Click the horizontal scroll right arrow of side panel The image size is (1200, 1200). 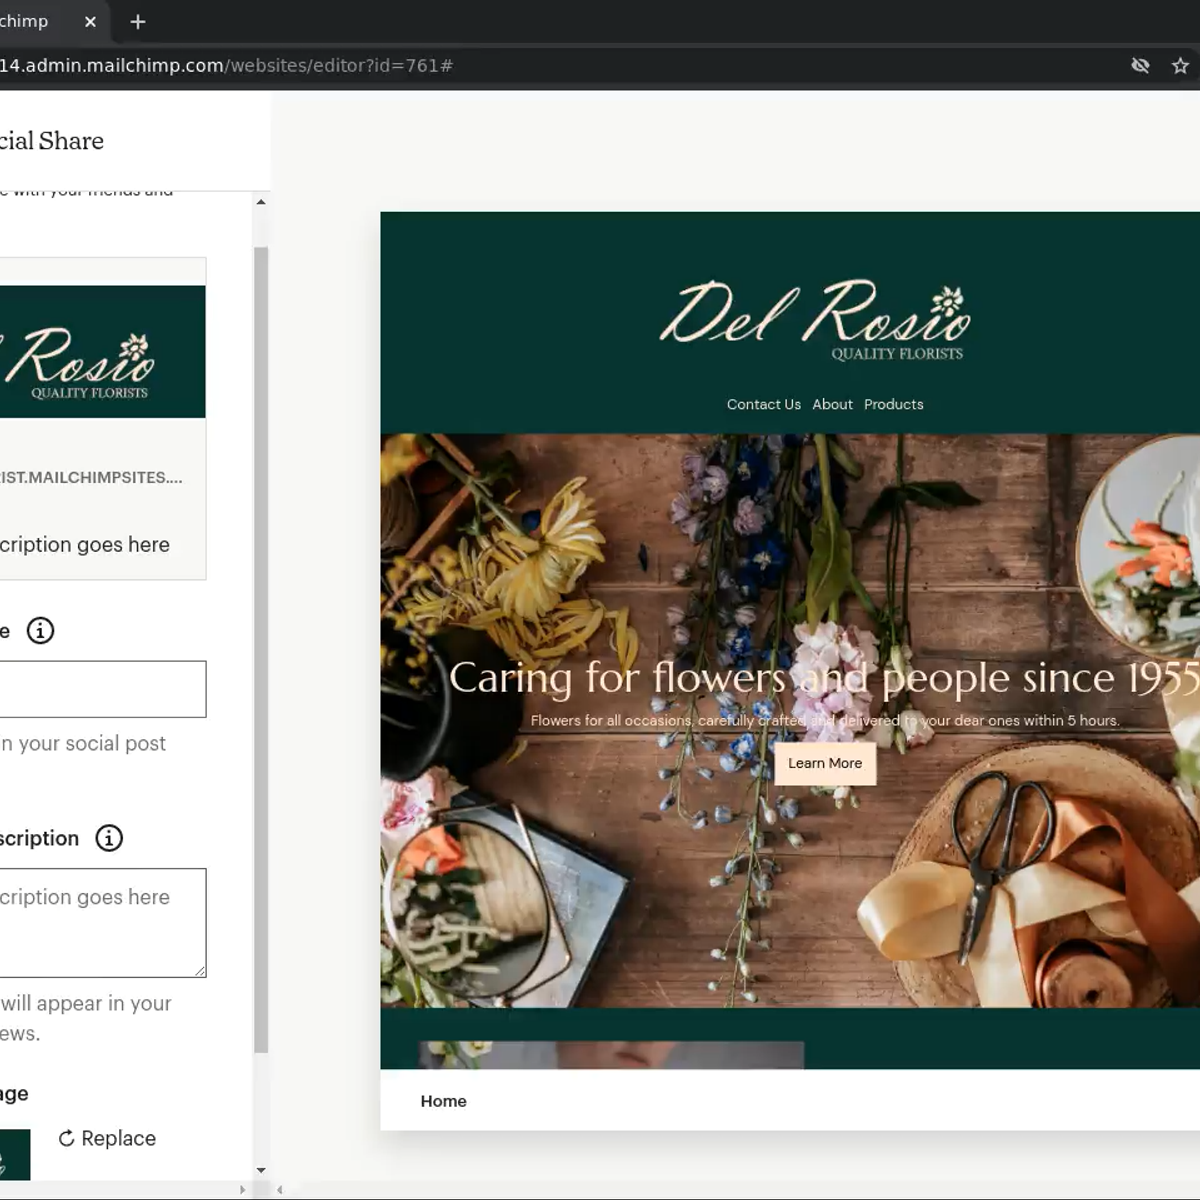pos(242,1190)
